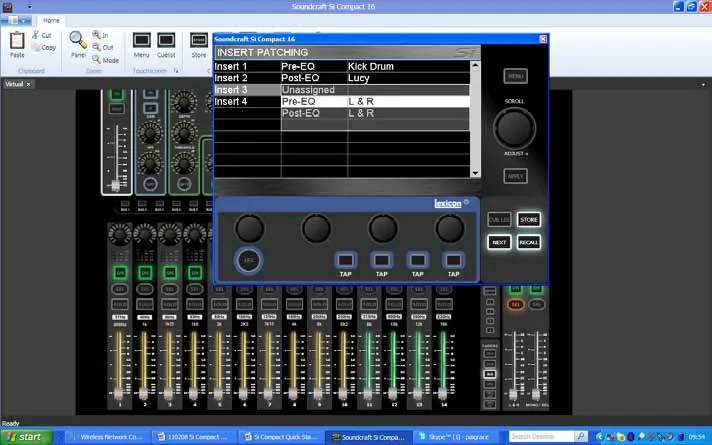Open the Touchscreen group dialog launcher
Screen dimensions: 712x445
tap(176, 71)
